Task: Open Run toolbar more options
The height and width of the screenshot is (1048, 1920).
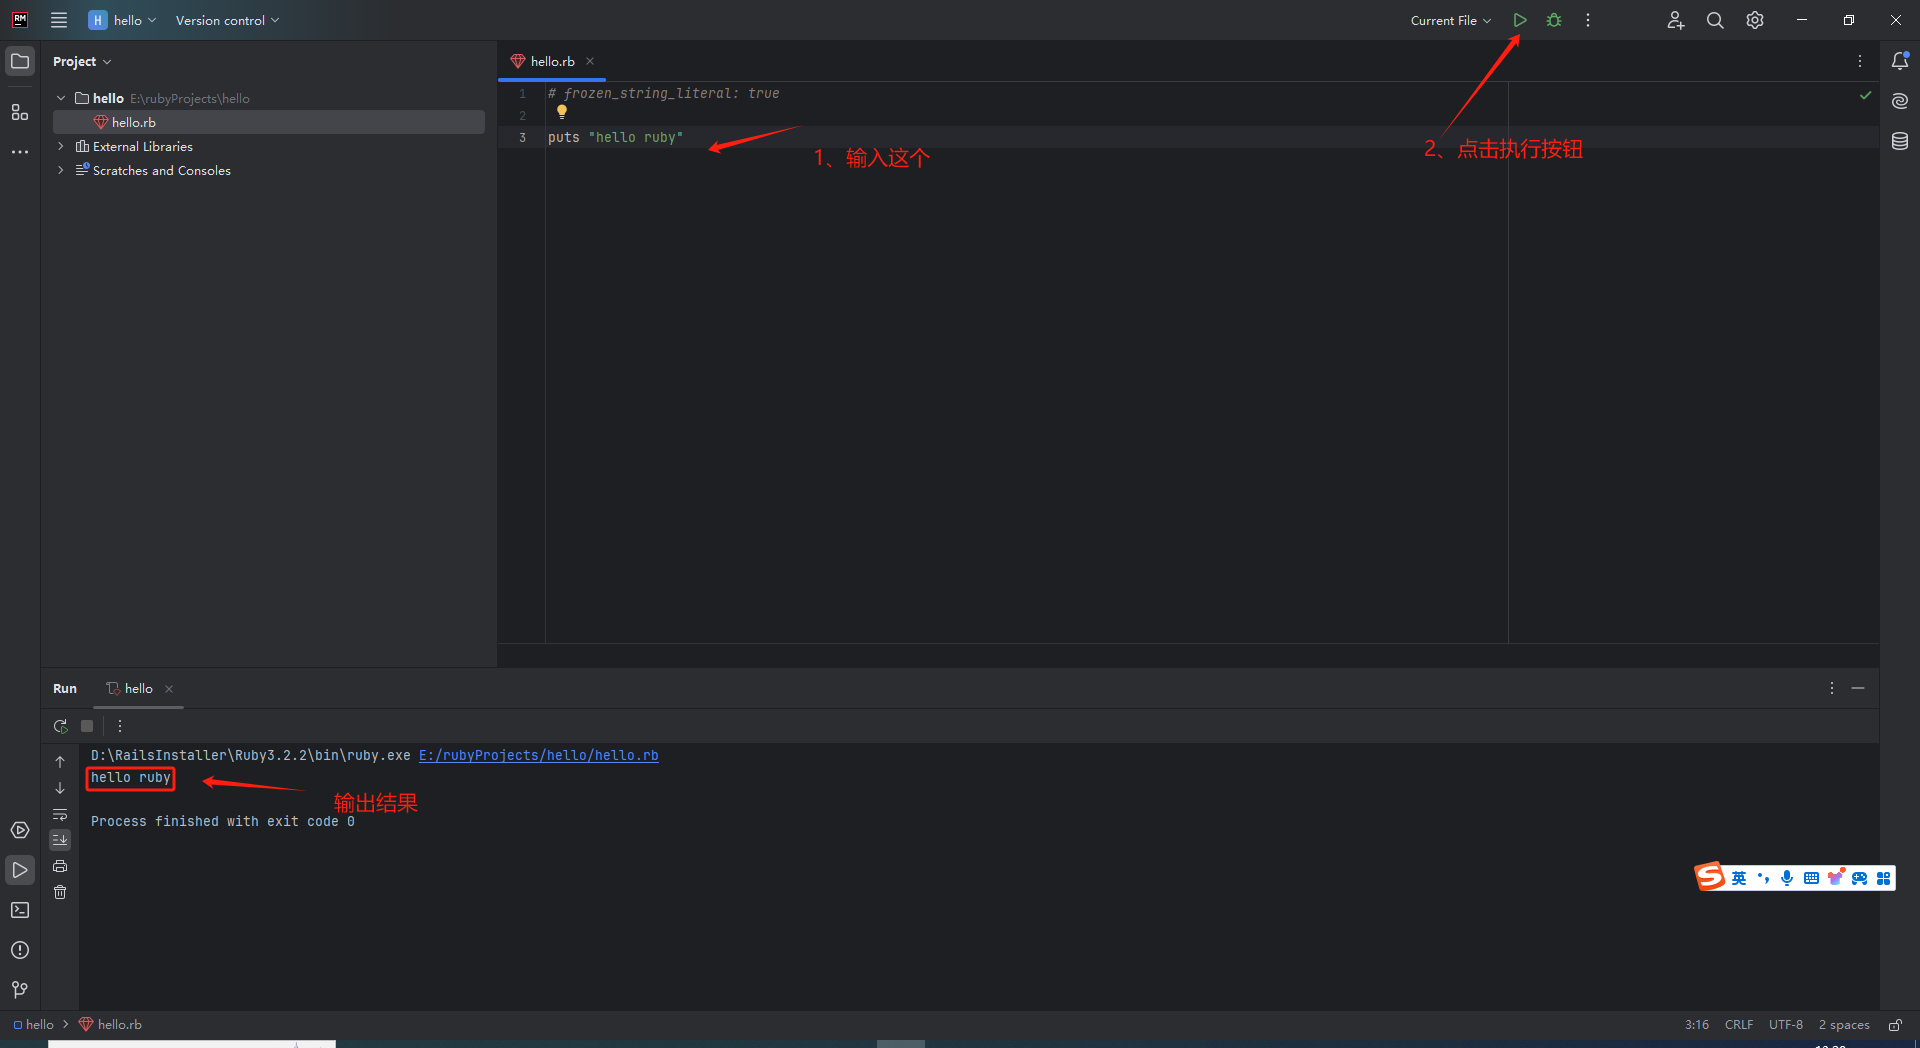Action: coord(120,726)
